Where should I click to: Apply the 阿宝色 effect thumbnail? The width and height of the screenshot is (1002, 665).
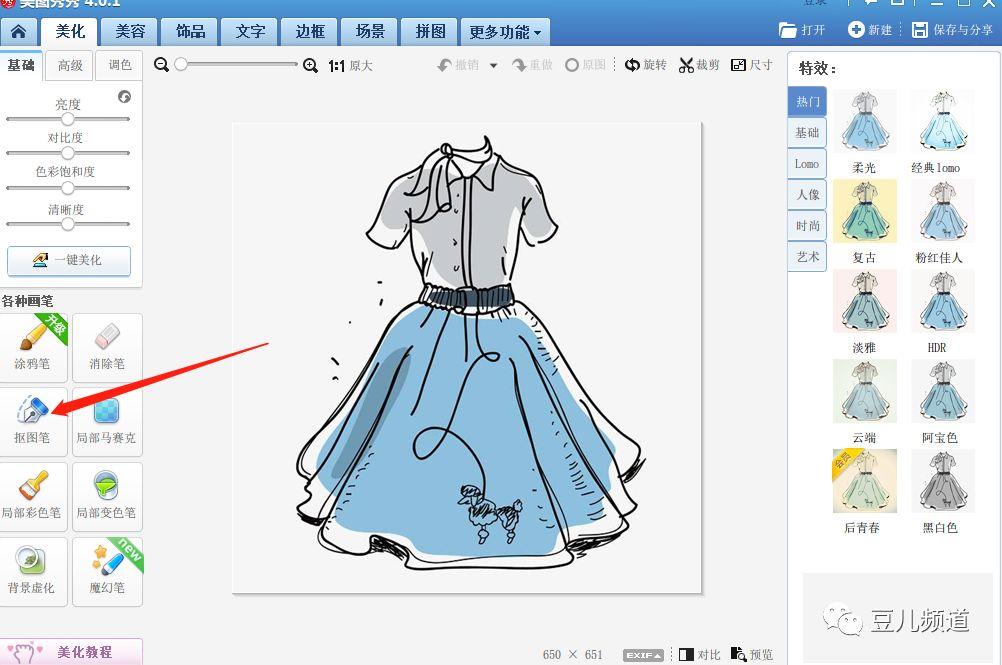tap(943, 392)
